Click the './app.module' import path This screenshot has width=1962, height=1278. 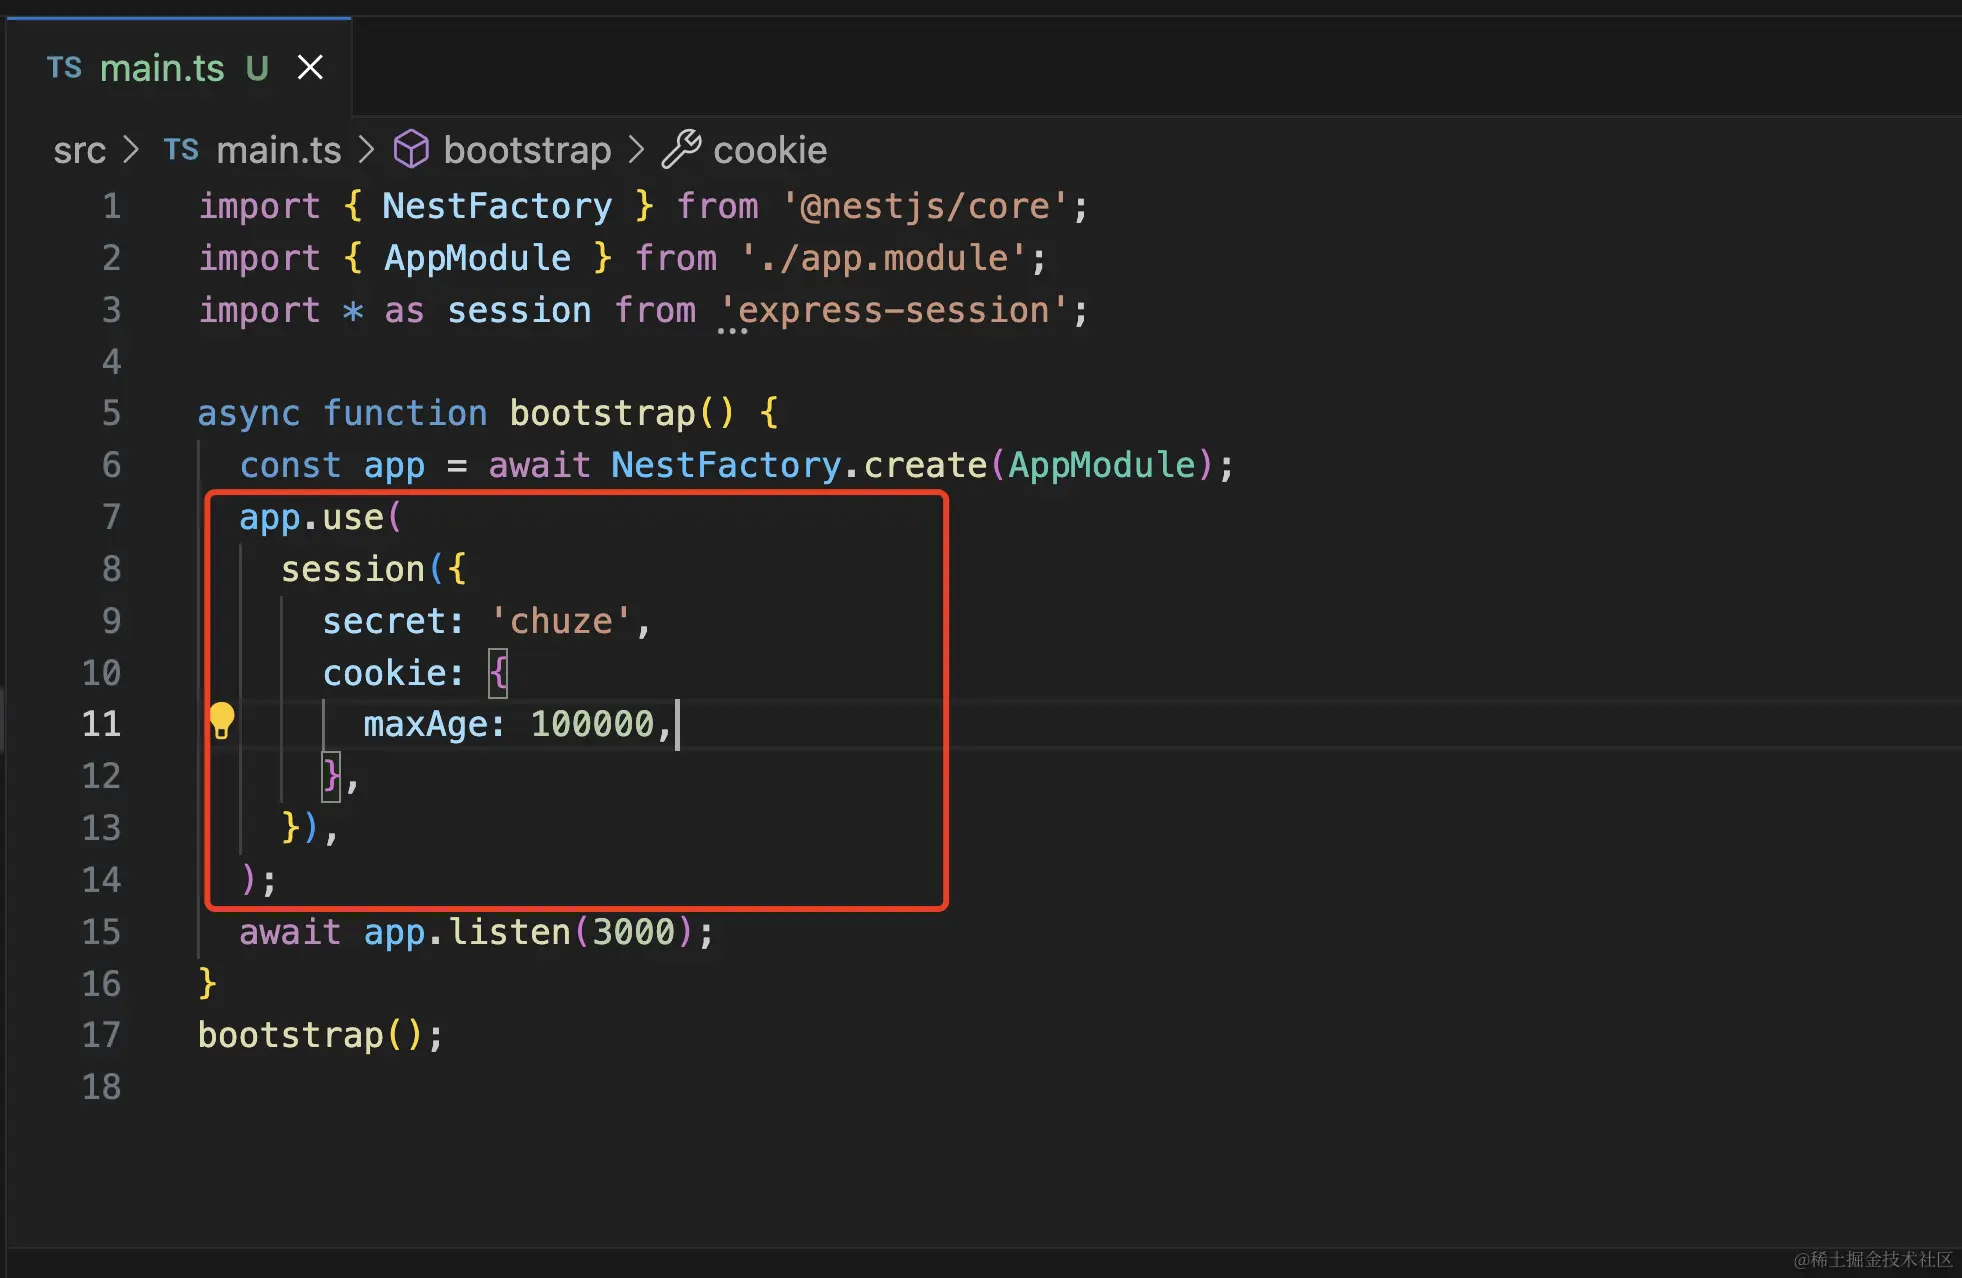pos(884,258)
